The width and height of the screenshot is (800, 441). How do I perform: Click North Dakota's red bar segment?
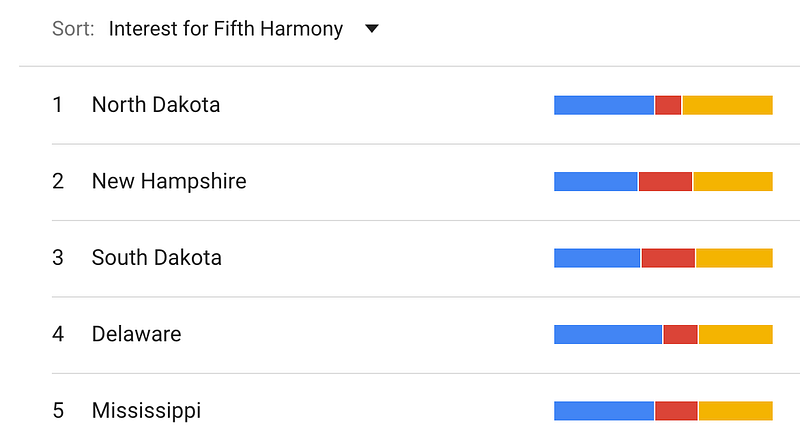coord(668,105)
